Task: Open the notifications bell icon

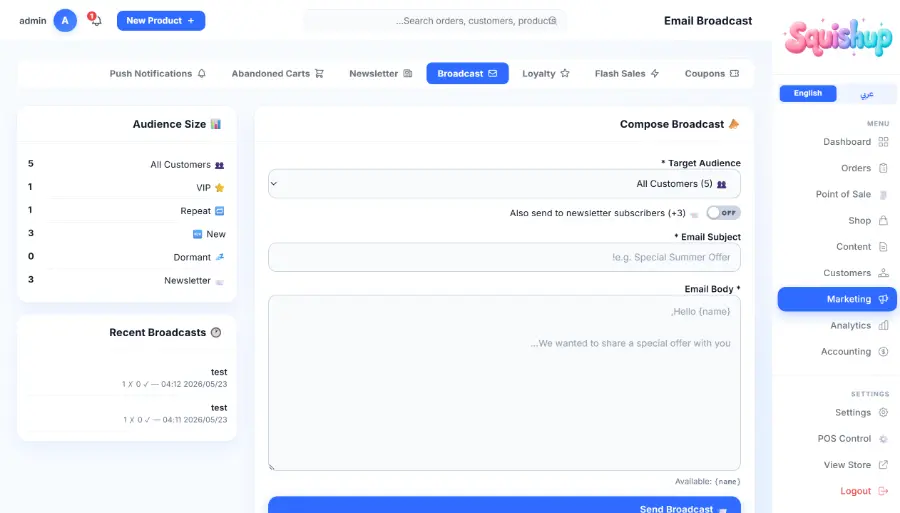Action: point(96,21)
